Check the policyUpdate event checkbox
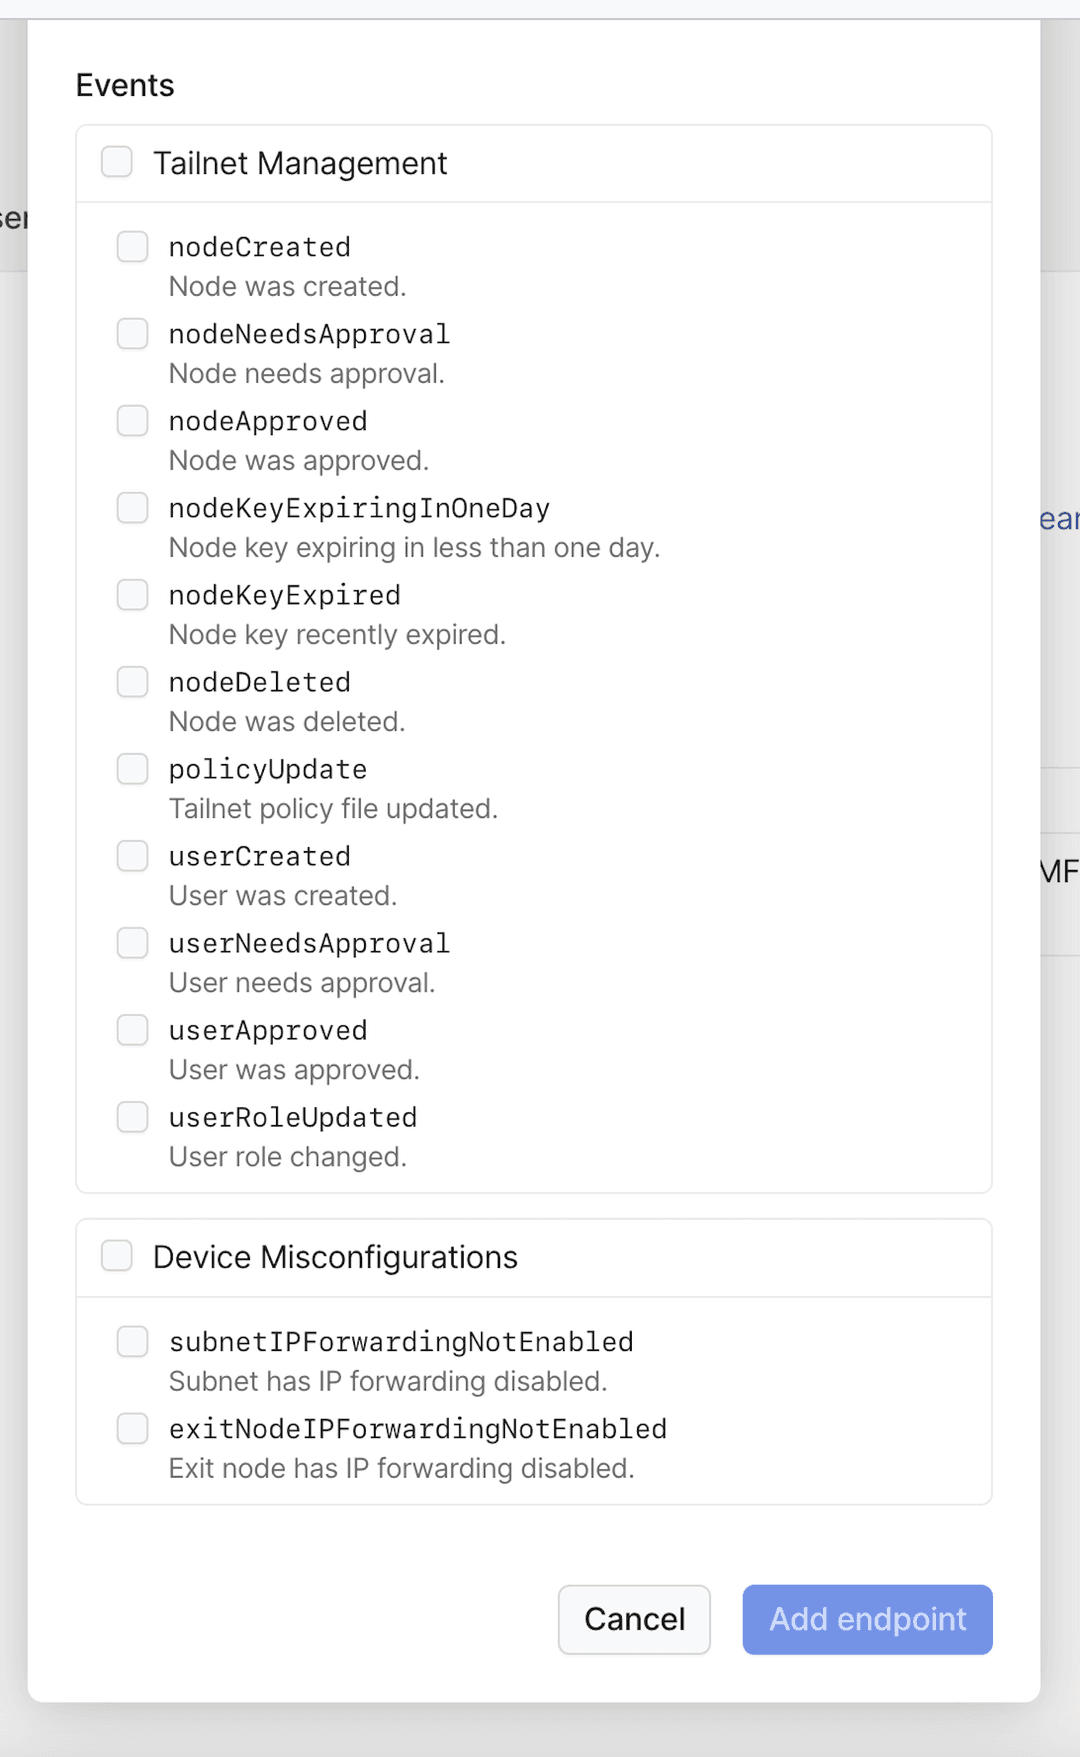This screenshot has width=1080, height=1757. click(132, 768)
